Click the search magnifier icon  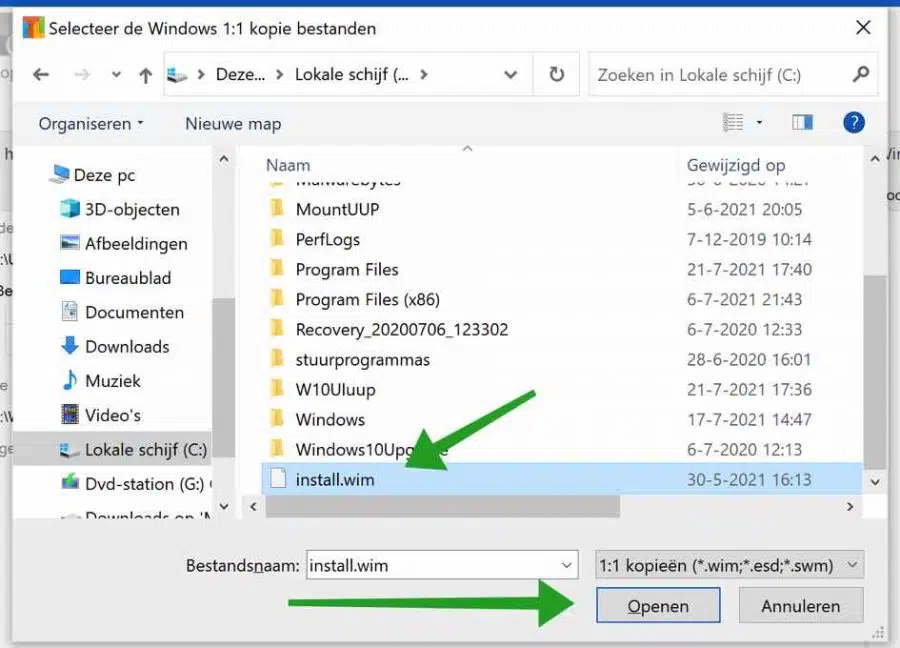coord(860,74)
